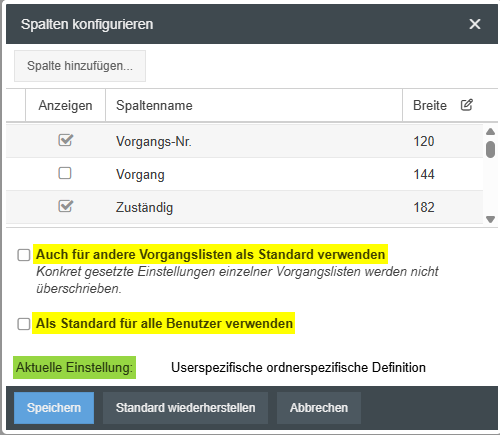Image resolution: width=500 pixels, height=435 pixels.
Task: Open the 'Spalte hinzufügen...' dropdown
Action: pyautogui.click(x=80, y=66)
